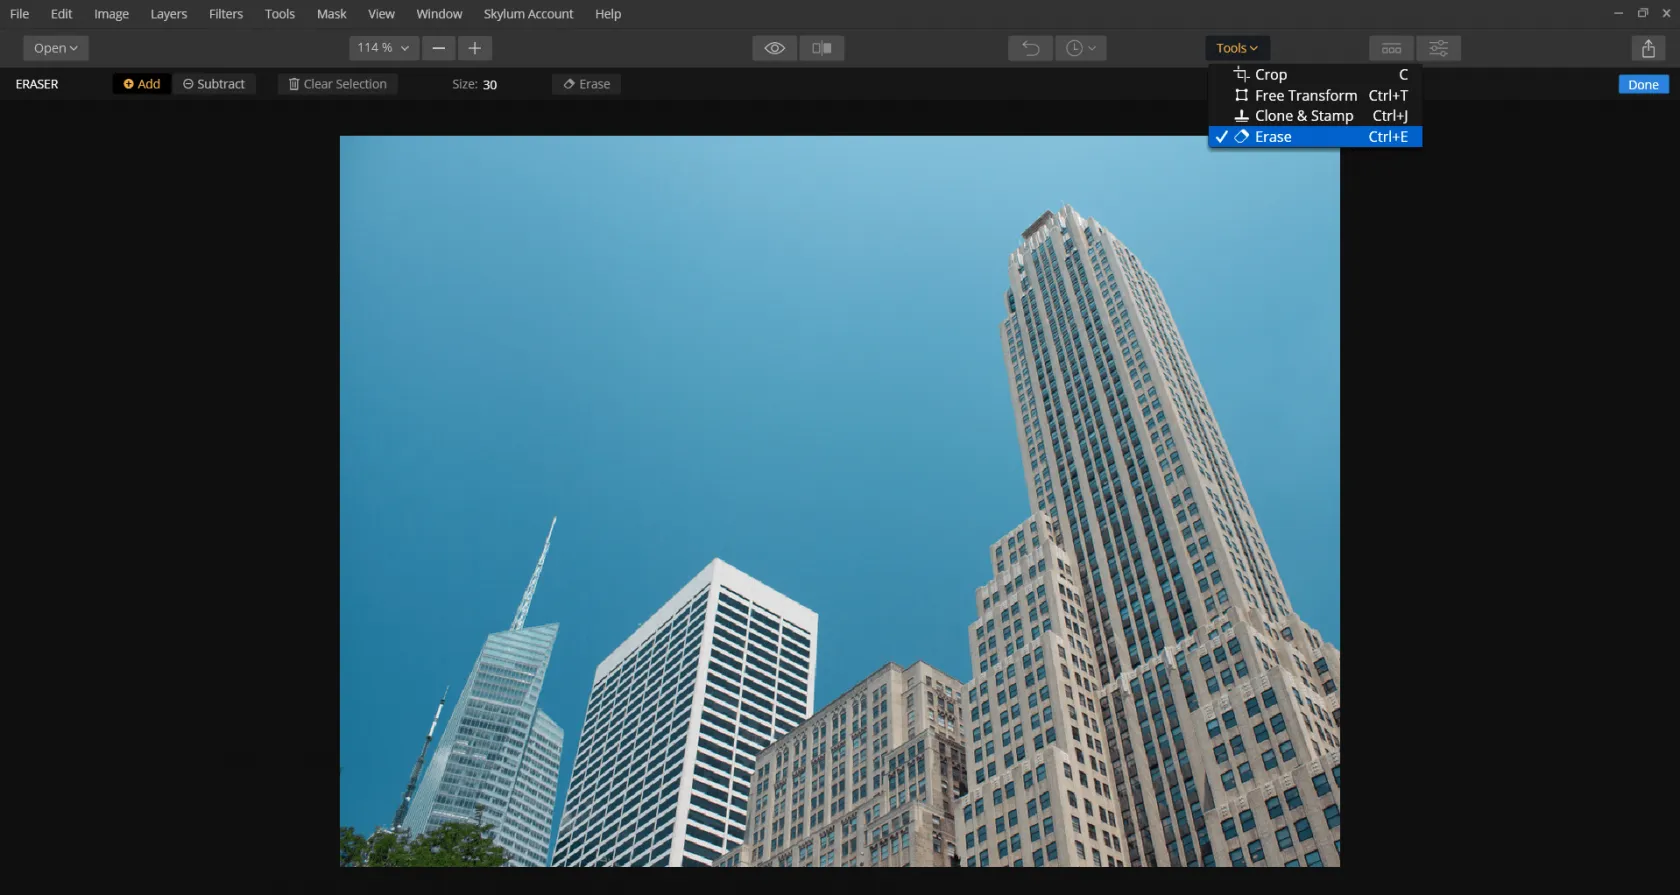Click the zoom out minus button
Viewport: 1680px width, 895px height.
[x=438, y=48]
